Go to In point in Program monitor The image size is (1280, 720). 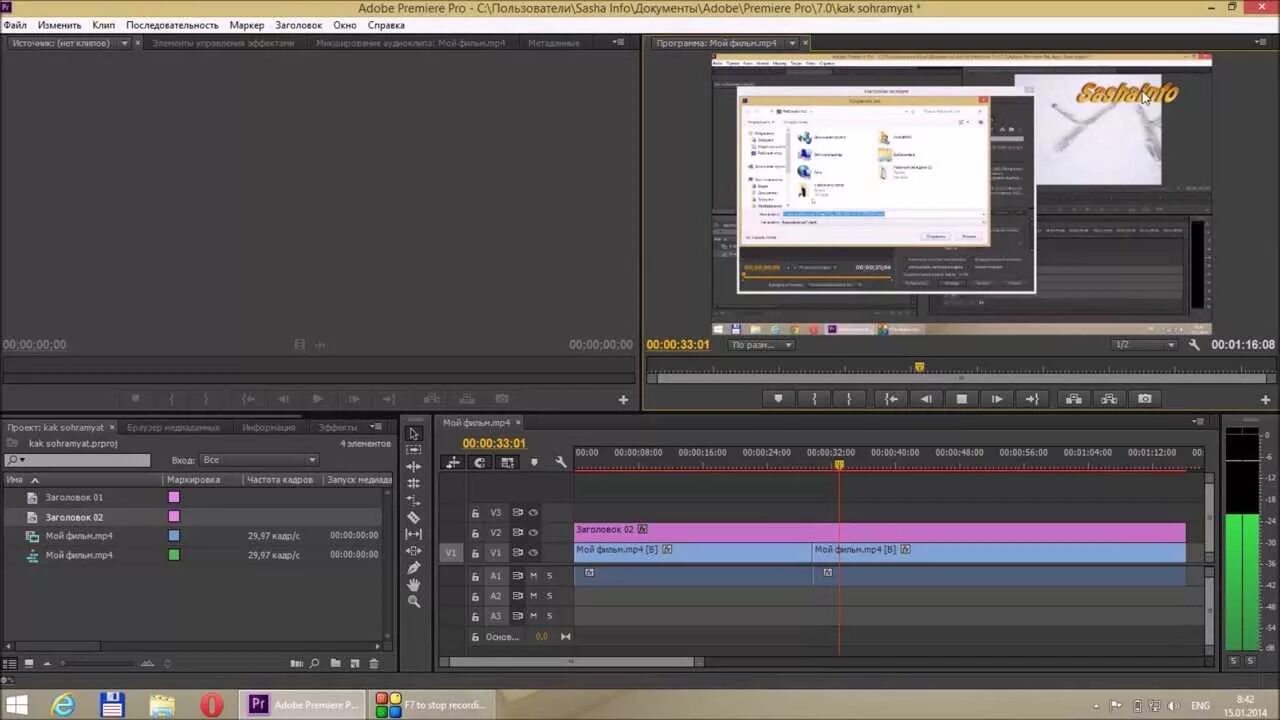(x=890, y=398)
